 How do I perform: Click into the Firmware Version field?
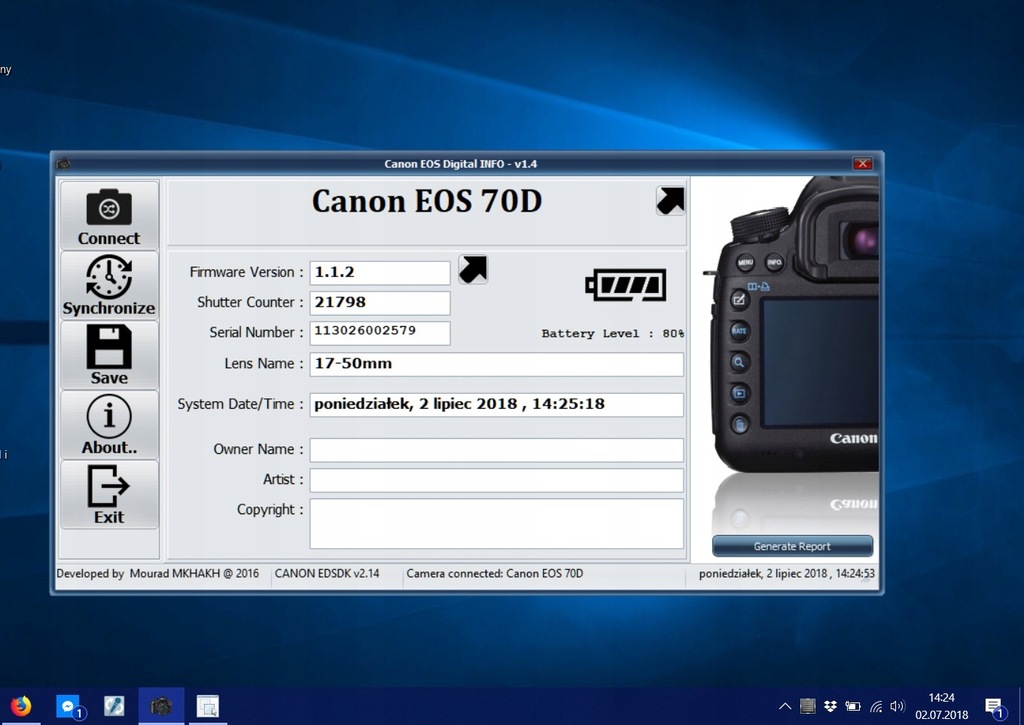(x=379, y=272)
